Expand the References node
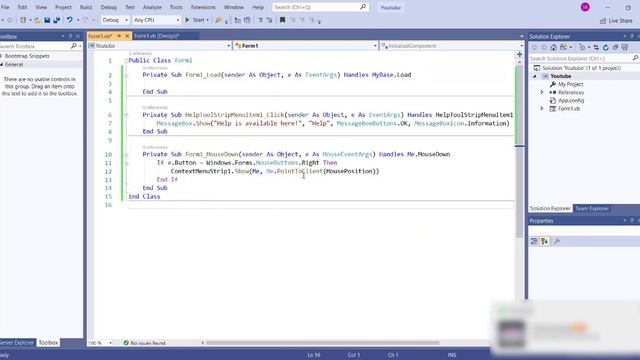 coord(542,93)
